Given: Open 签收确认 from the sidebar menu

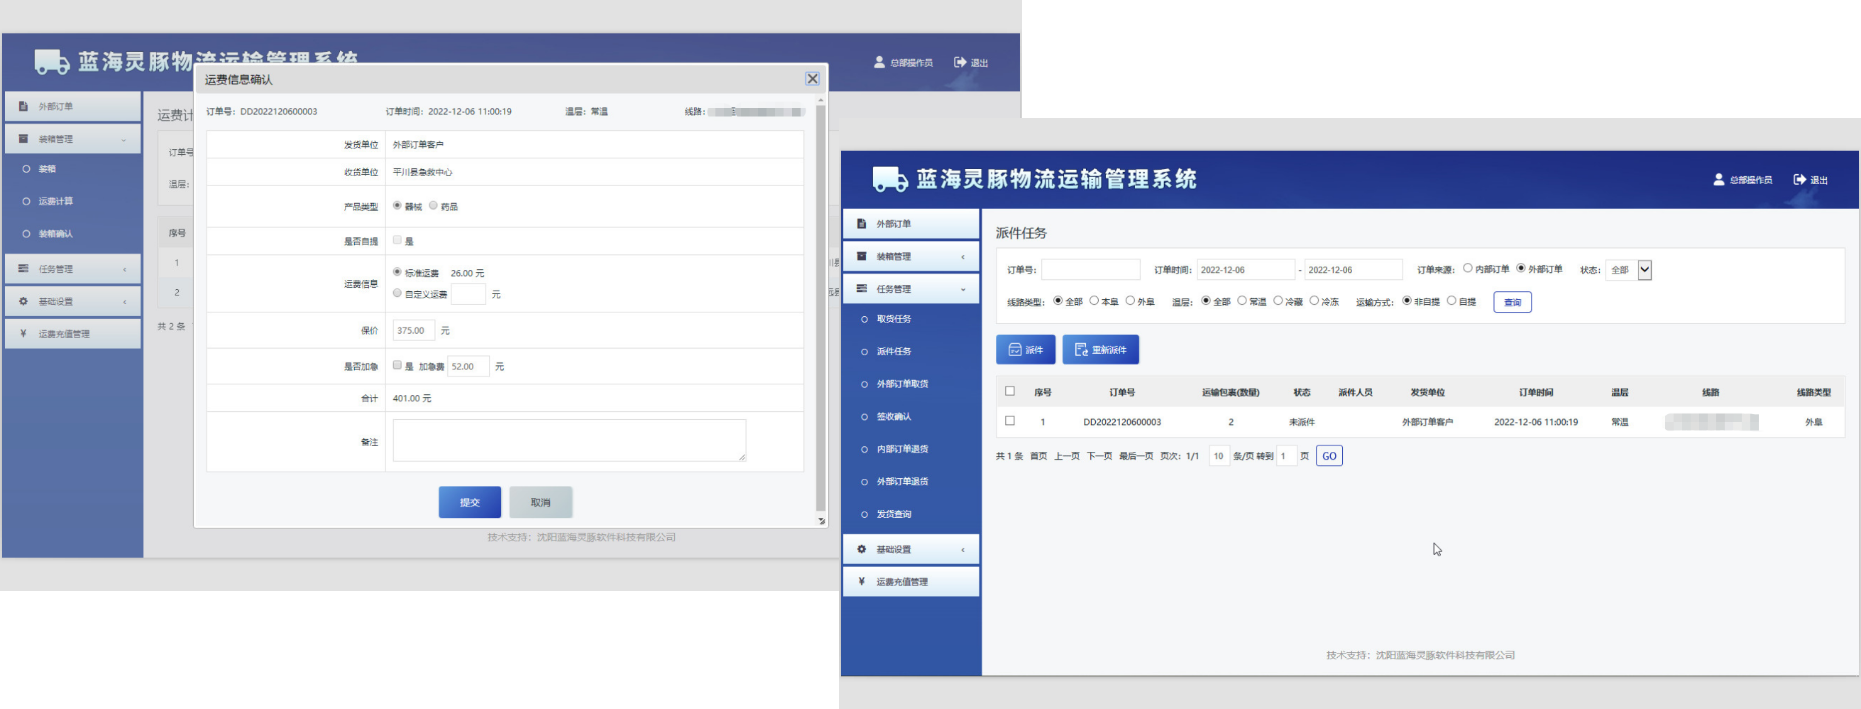Looking at the screenshot, I should pos(894,416).
